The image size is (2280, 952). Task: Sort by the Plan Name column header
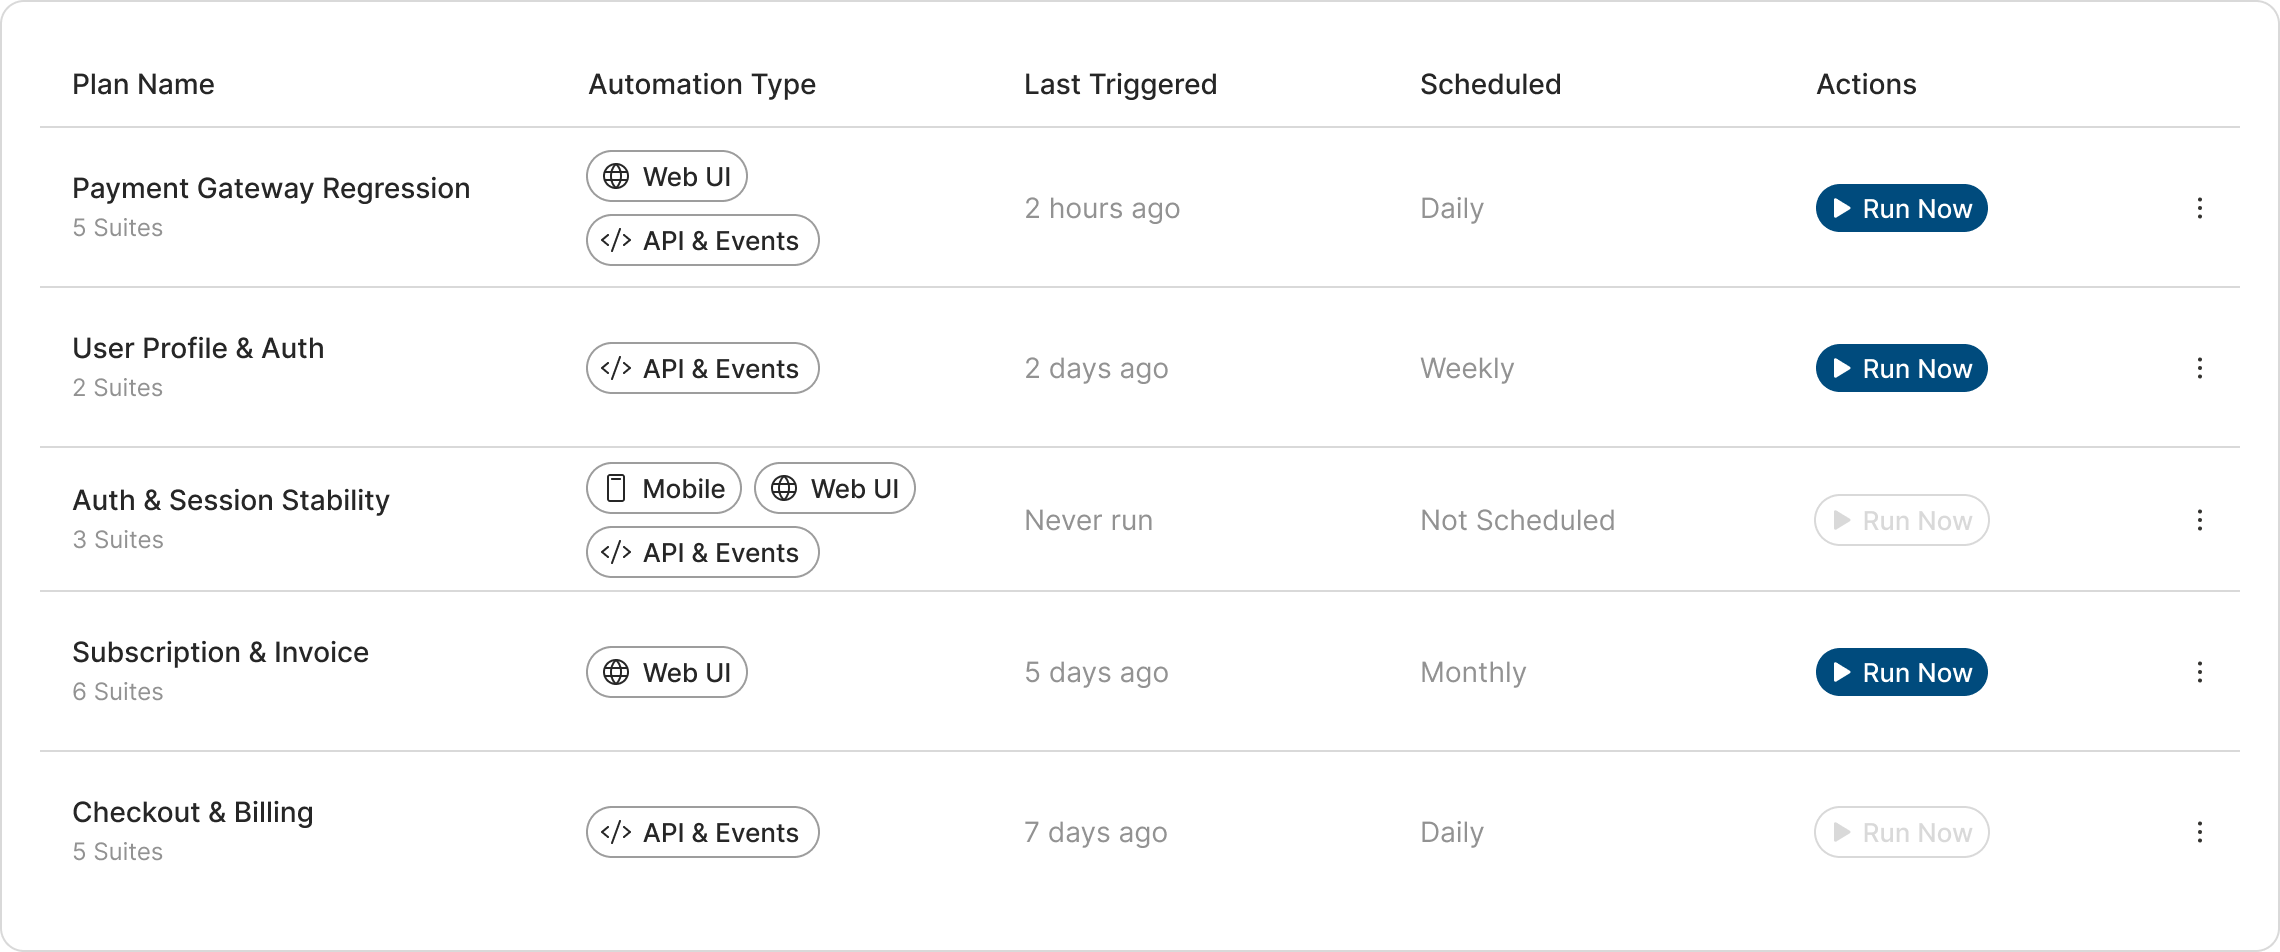click(x=143, y=84)
